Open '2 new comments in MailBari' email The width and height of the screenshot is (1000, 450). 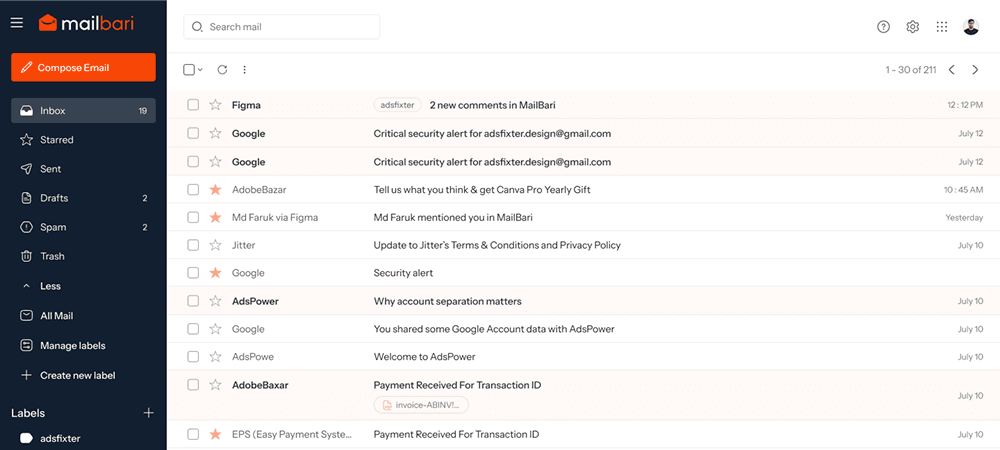(x=492, y=105)
